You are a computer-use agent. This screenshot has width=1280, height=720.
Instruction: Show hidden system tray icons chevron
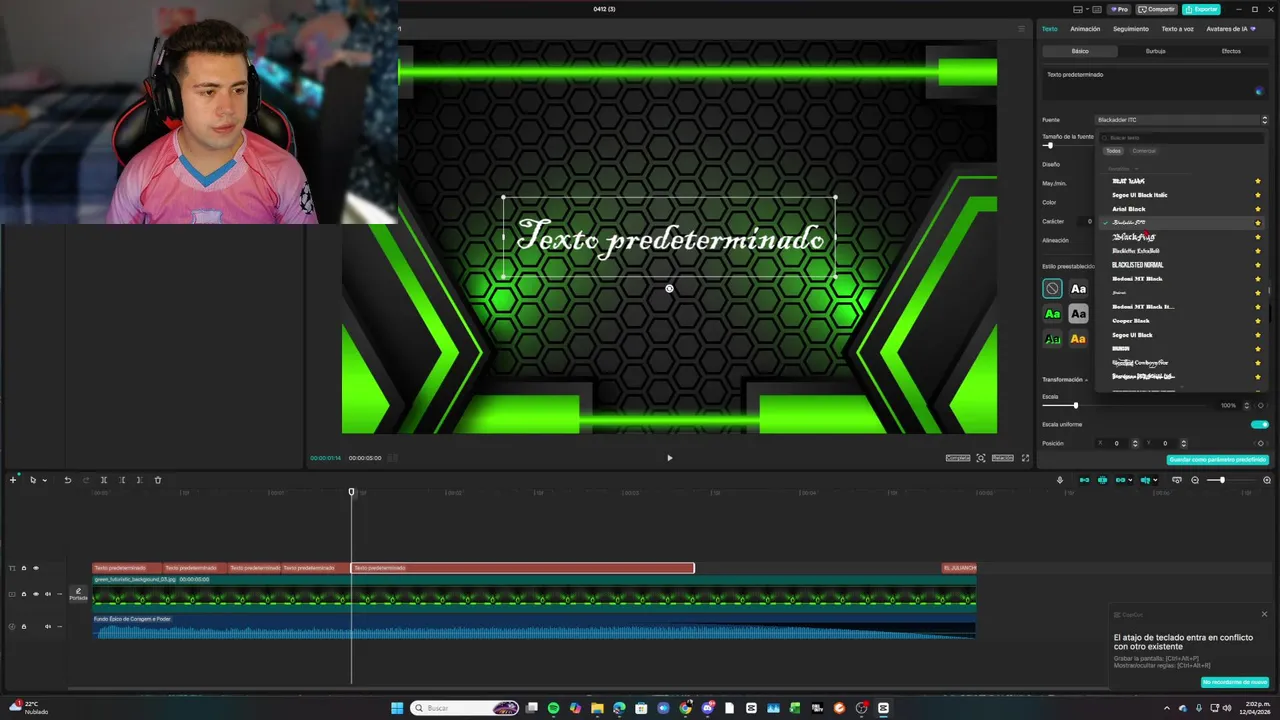(1166, 708)
